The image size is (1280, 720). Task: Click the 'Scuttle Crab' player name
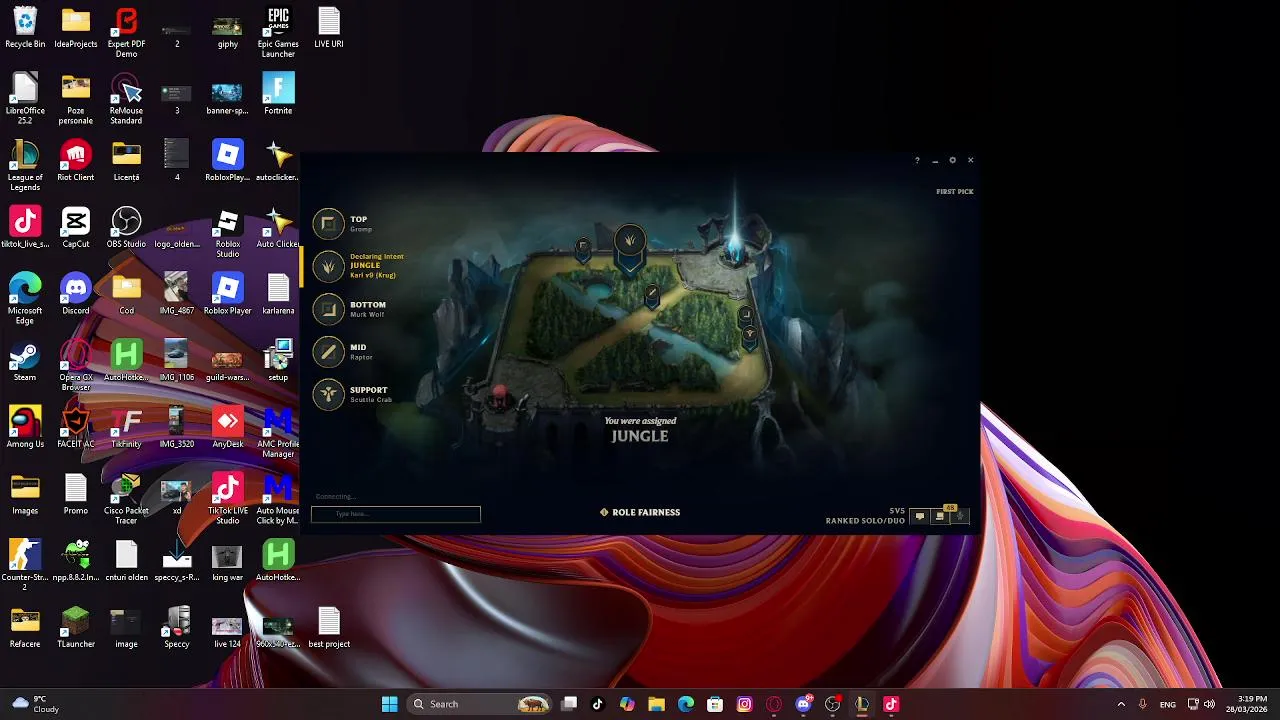tap(371, 400)
